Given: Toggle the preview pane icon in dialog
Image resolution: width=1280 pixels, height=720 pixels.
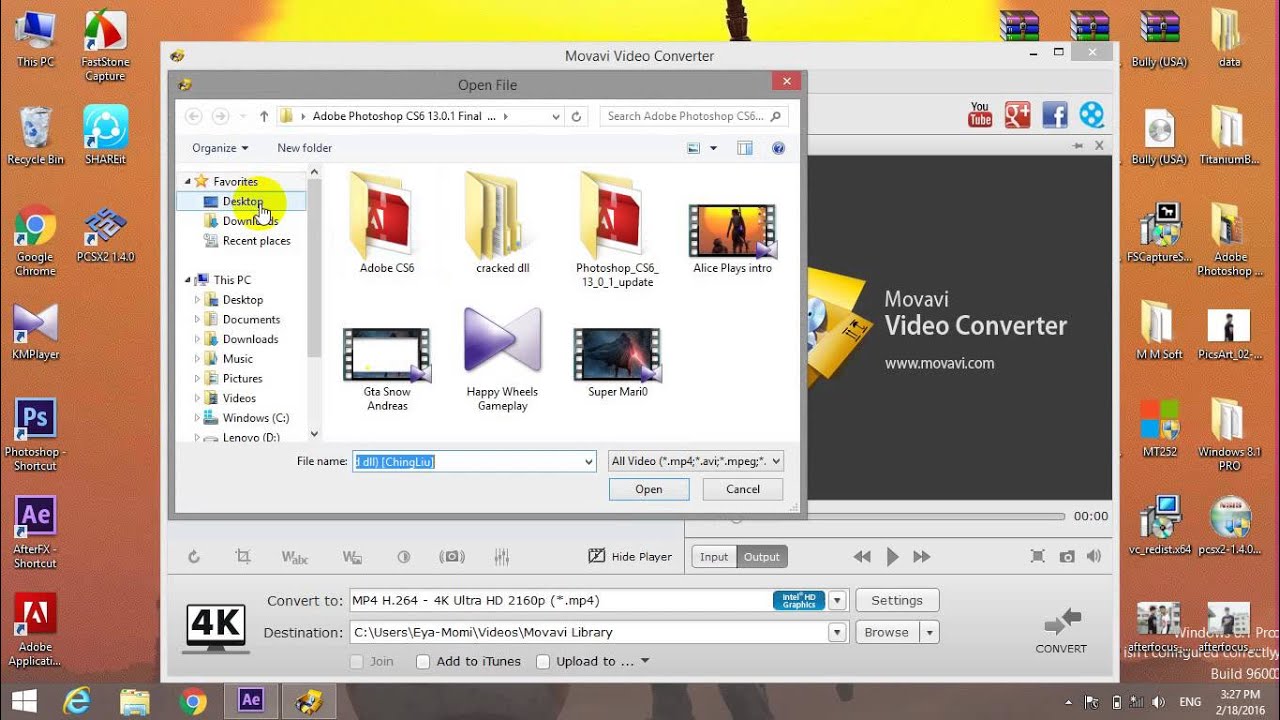Looking at the screenshot, I should [745, 148].
